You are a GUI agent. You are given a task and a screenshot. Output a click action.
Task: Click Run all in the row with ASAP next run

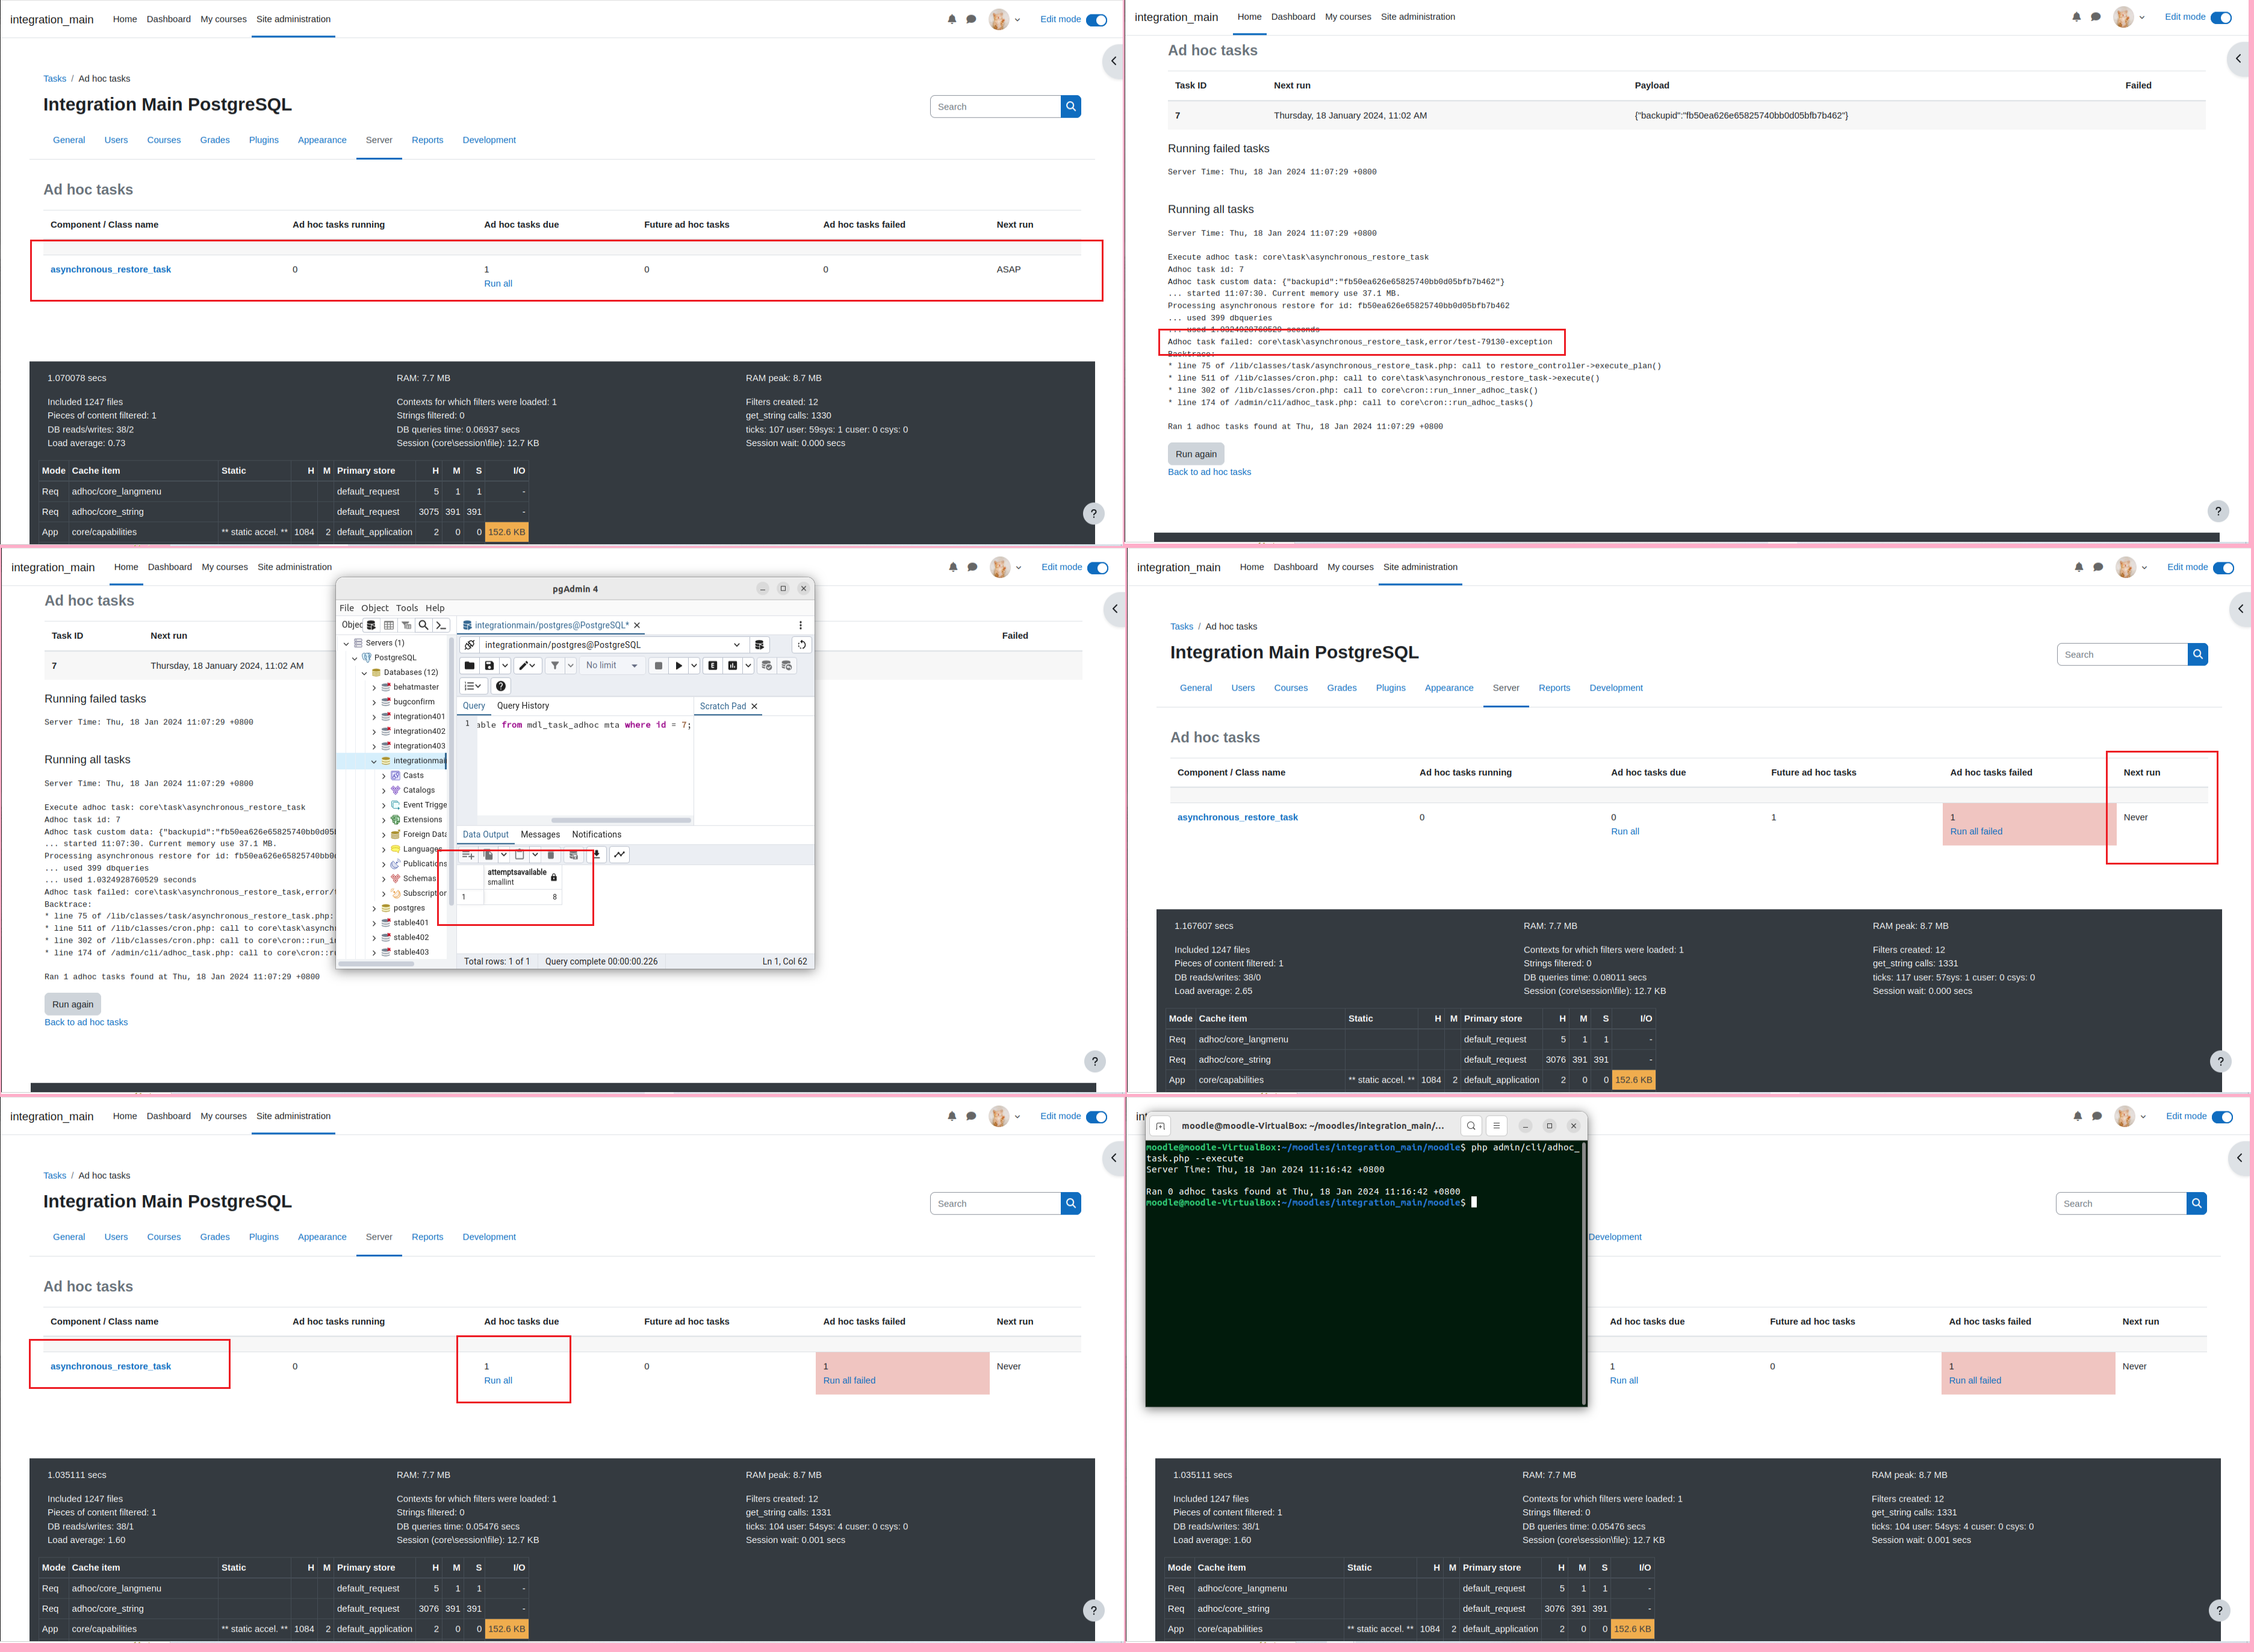[x=498, y=284]
